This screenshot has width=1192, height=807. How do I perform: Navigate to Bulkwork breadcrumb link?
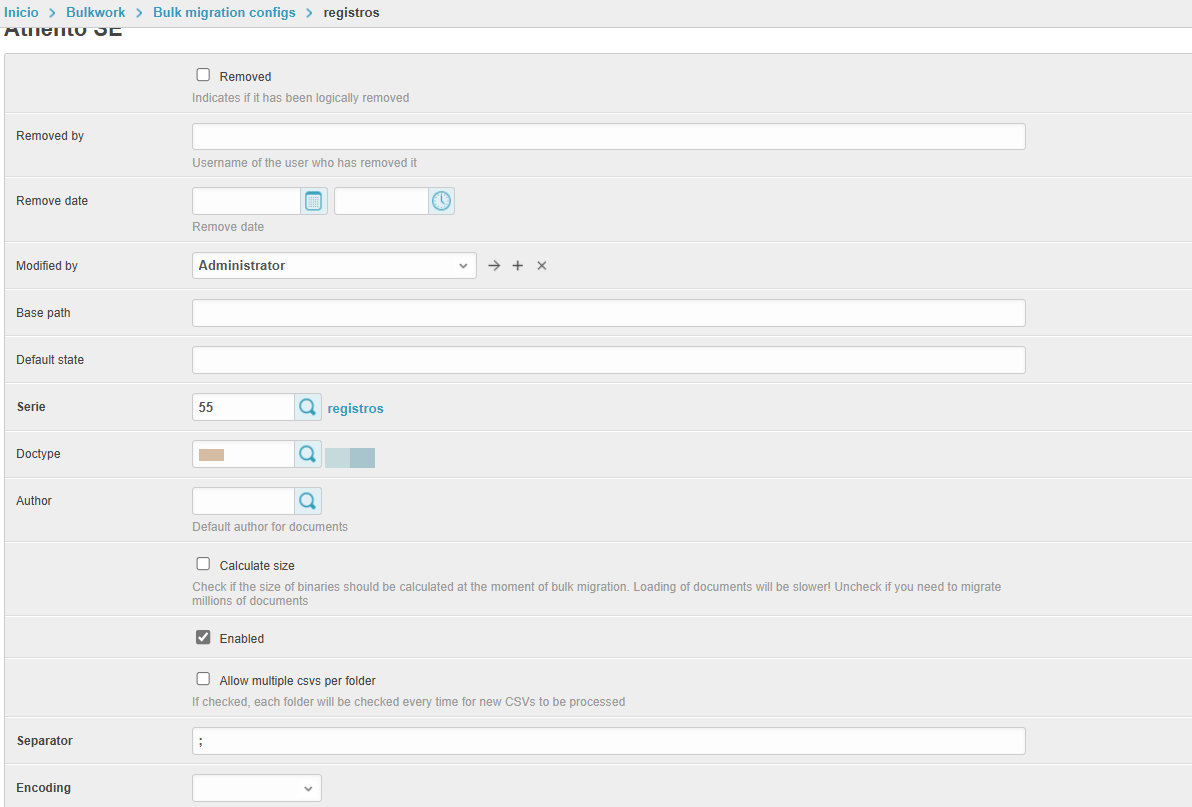pyautogui.click(x=95, y=12)
